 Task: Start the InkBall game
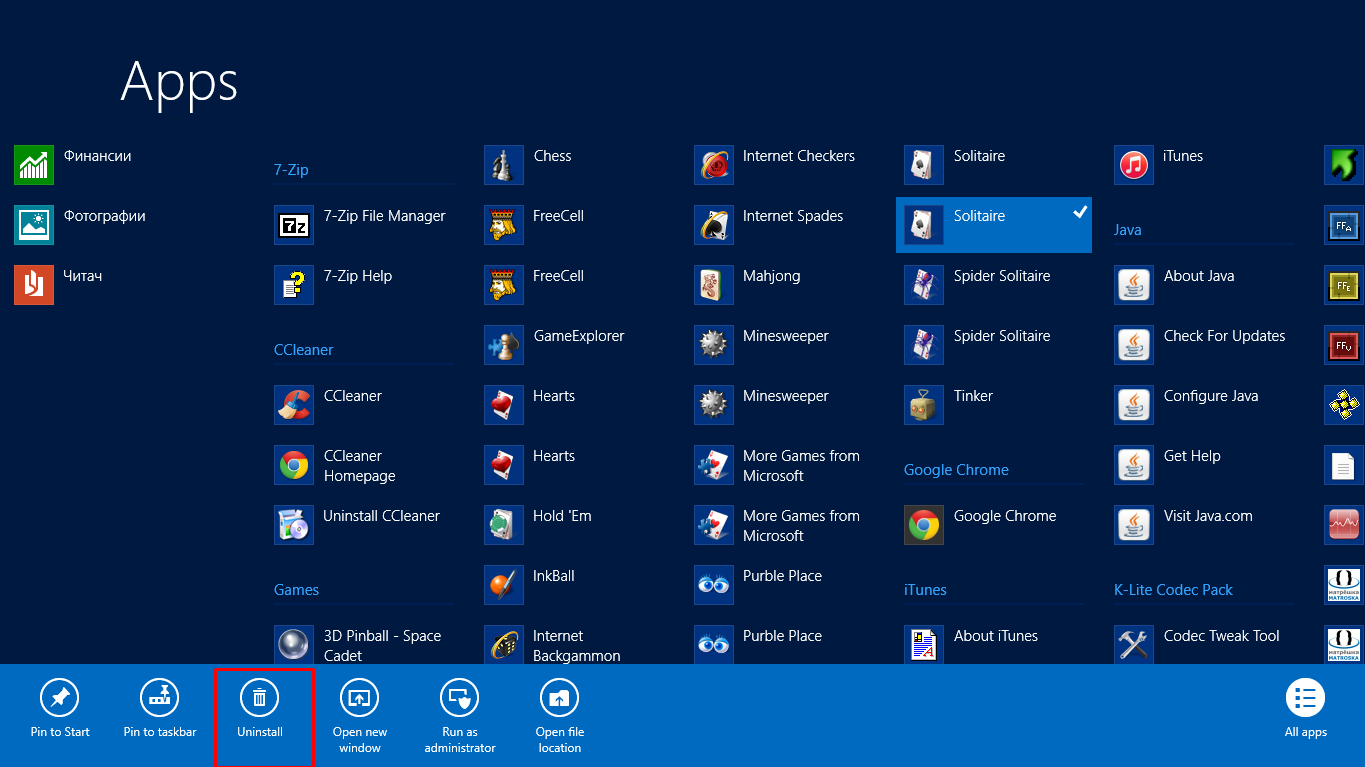pos(529,585)
